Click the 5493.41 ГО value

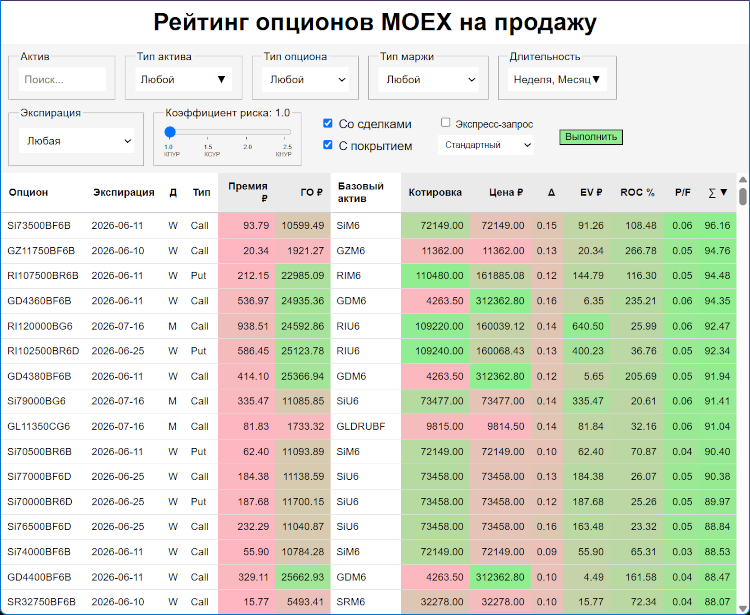[x=305, y=602]
